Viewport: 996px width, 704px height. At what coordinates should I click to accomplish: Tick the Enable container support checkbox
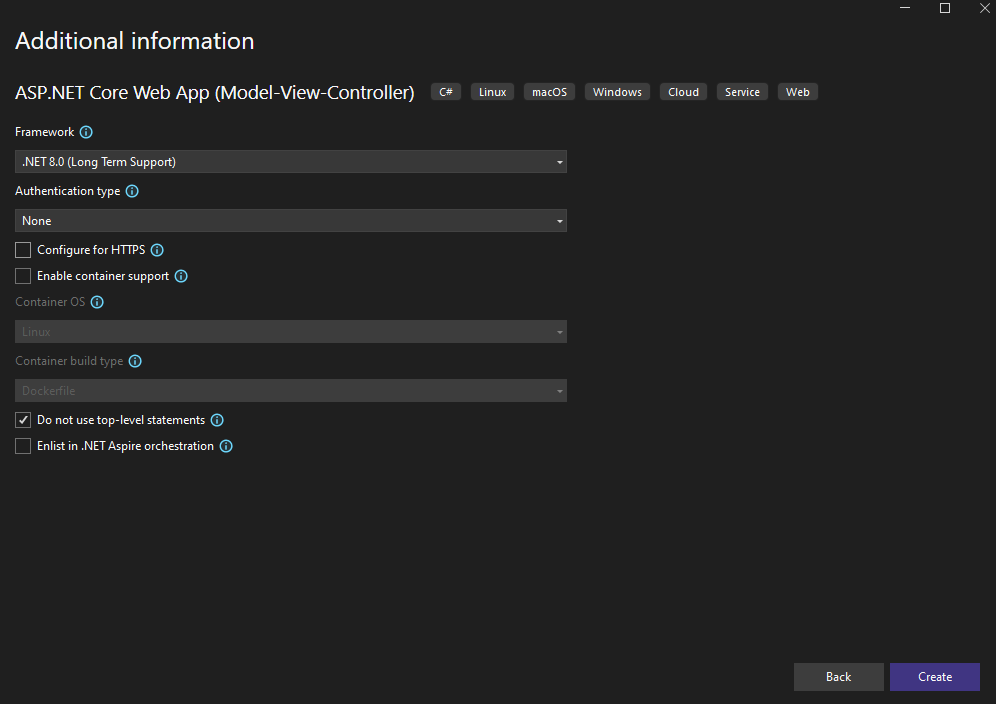[x=23, y=276]
